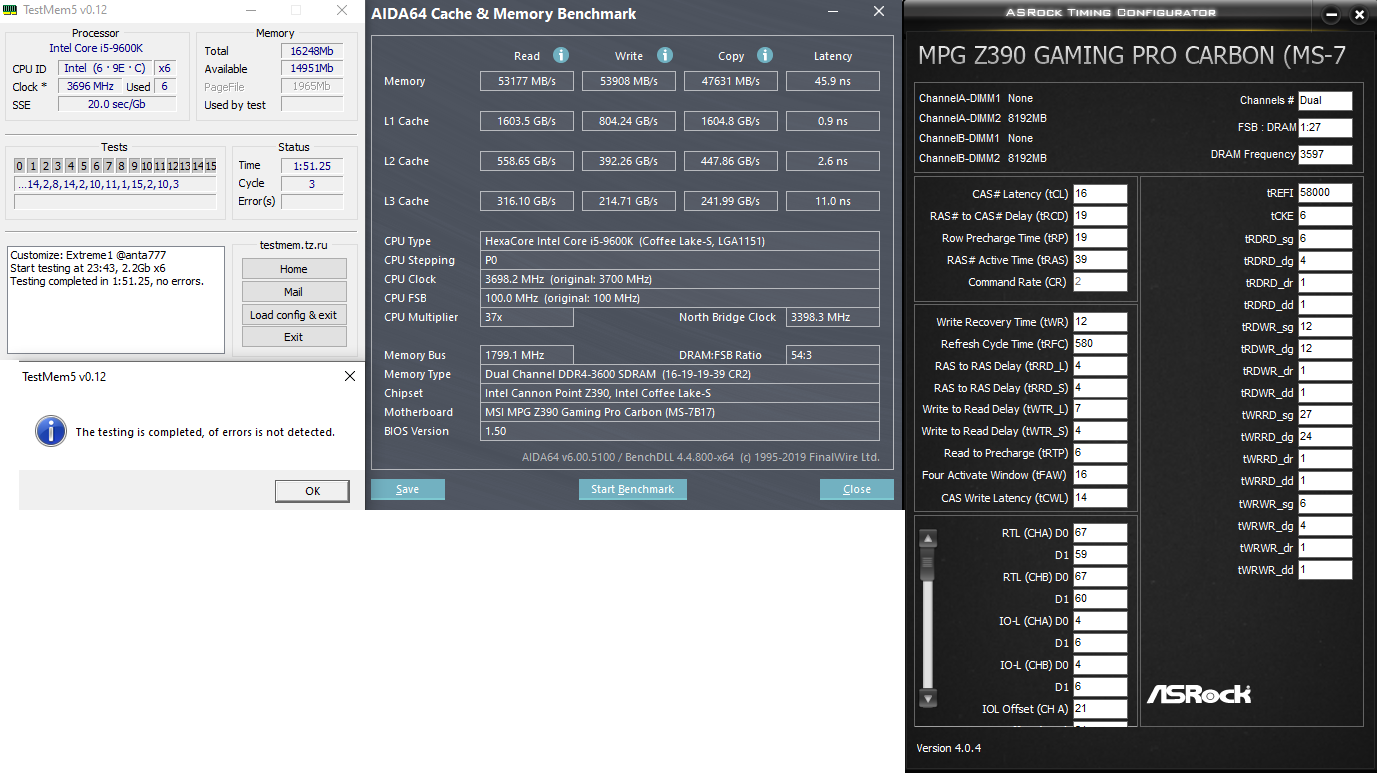
Task: Click the CPU Type field in AIDA64
Action: (x=680, y=241)
